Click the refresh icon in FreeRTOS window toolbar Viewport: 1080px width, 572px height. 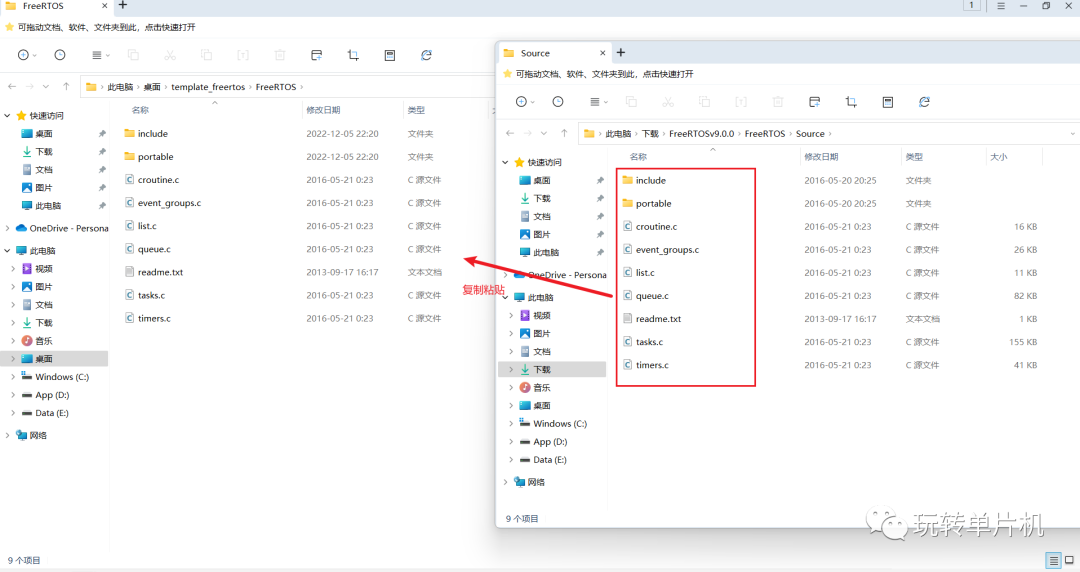pyautogui.click(x=426, y=55)
